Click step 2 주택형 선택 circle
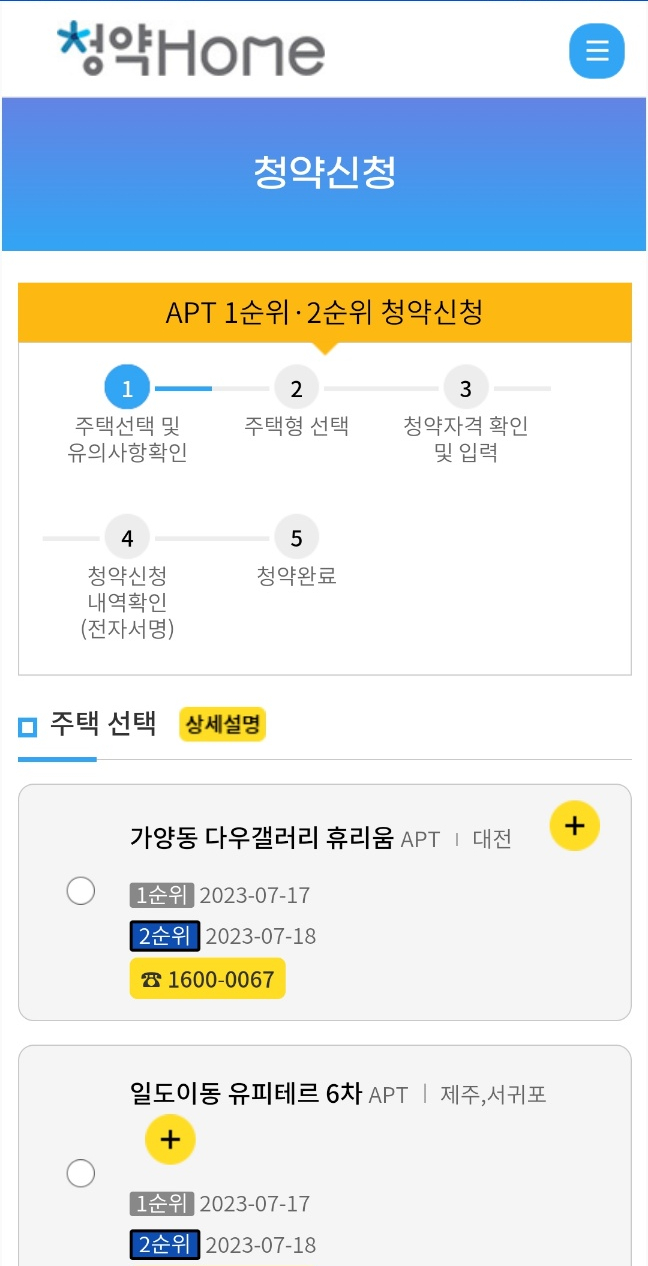 (296, 388)
